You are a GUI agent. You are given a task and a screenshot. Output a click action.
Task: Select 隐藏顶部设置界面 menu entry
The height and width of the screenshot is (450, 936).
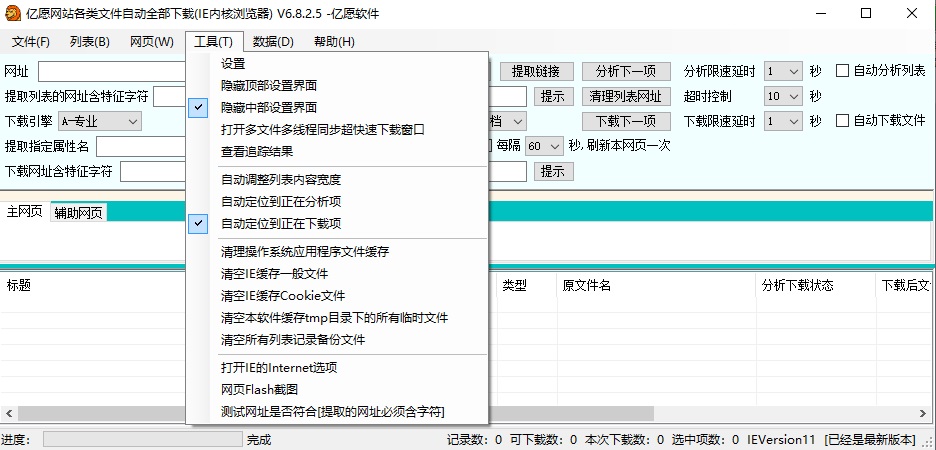(x=337, y=86)
